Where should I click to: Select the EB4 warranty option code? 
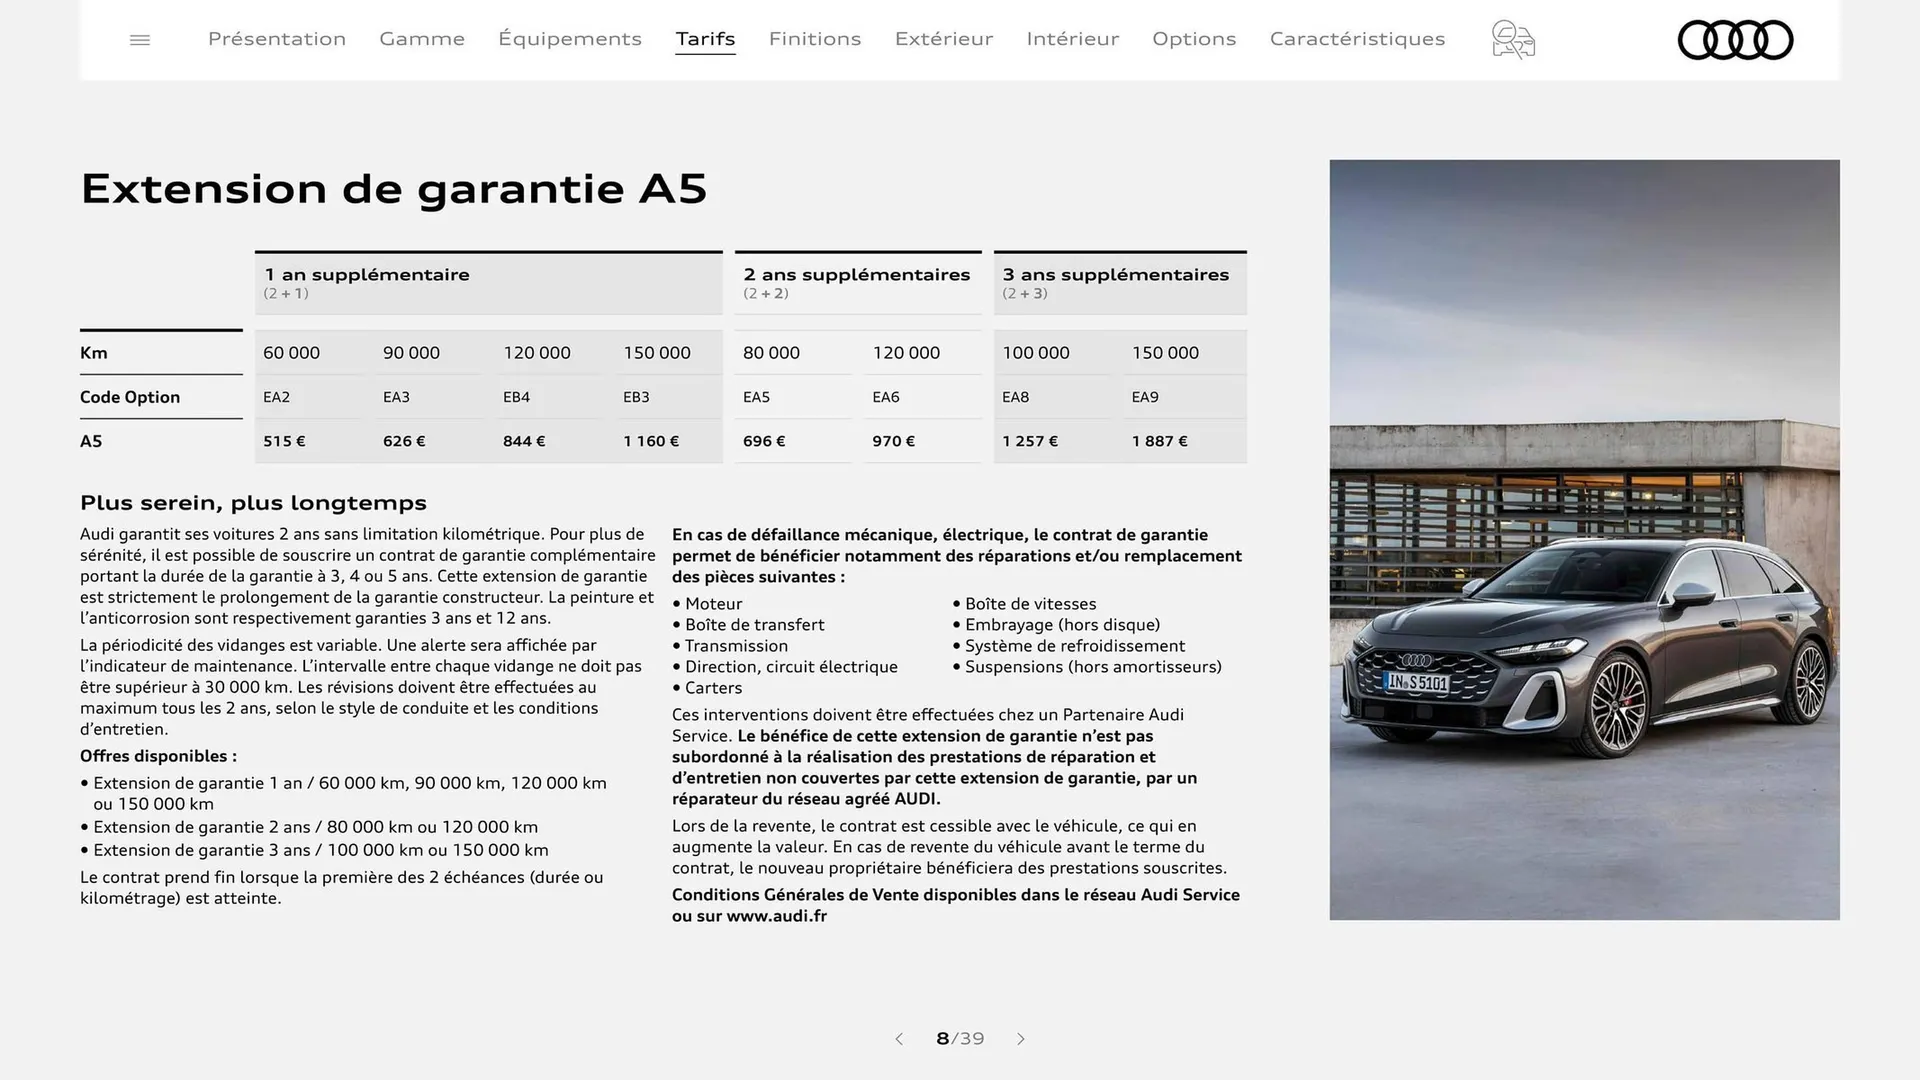(515, 397)
